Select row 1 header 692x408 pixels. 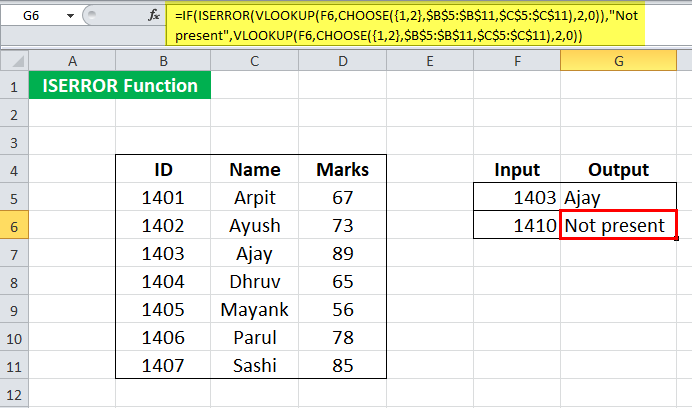click(x=14, y=86)
